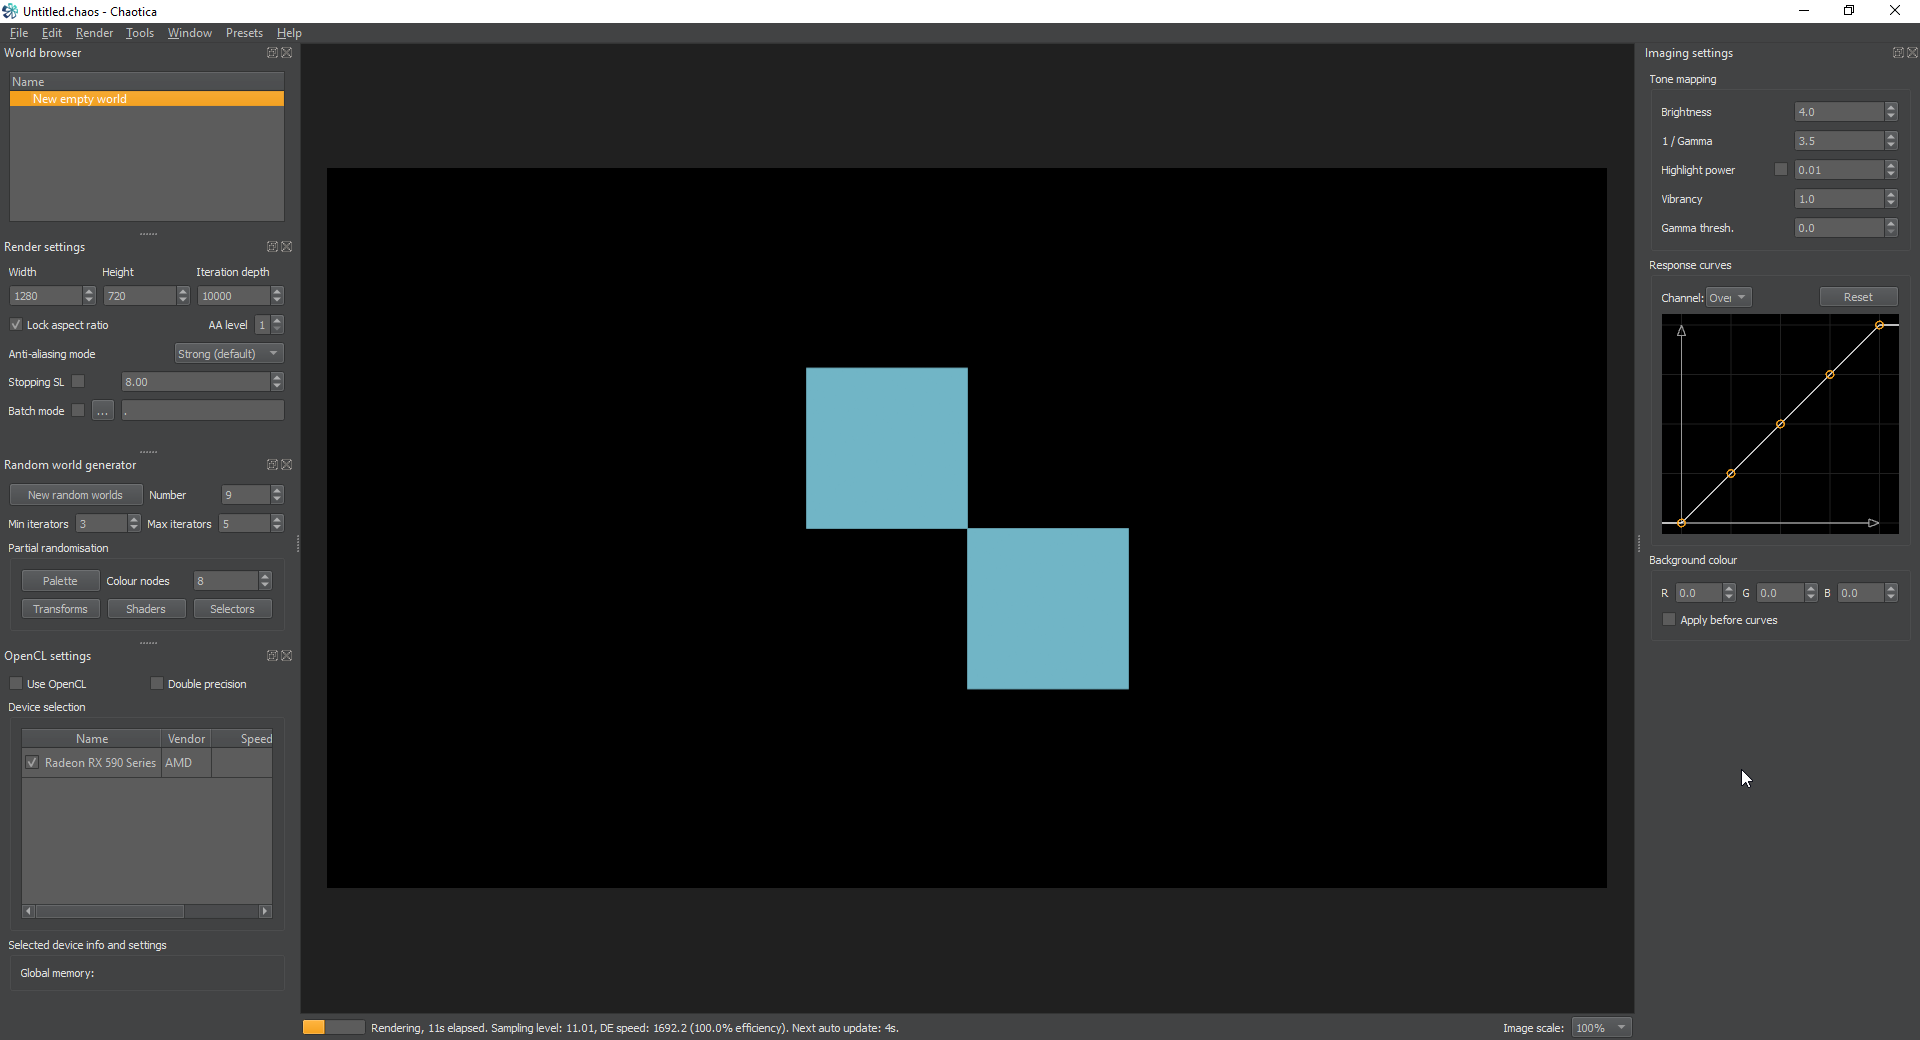Enable the Highlight power checkbox
Viewport: 1920px width, 1040px height.
pos(1781,170)
